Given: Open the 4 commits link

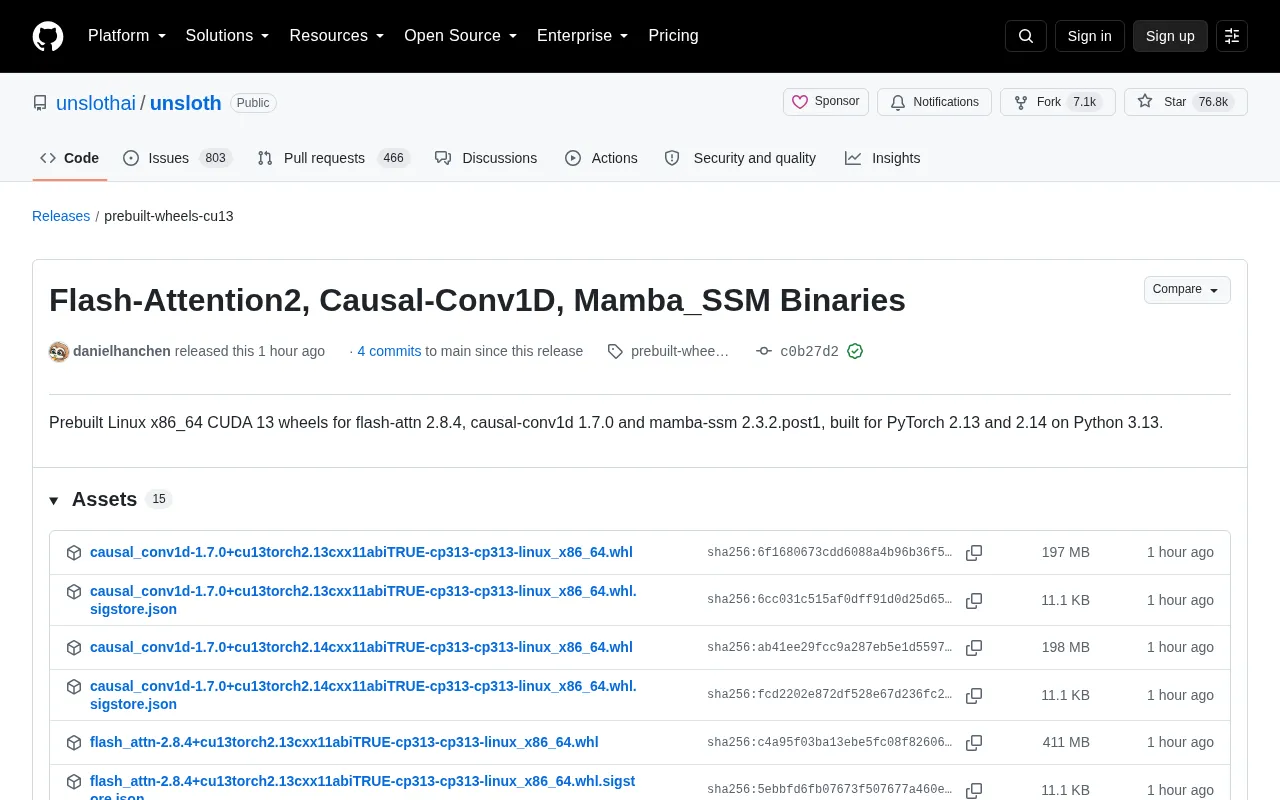Looking at the screenshot, I should point(389,351).
